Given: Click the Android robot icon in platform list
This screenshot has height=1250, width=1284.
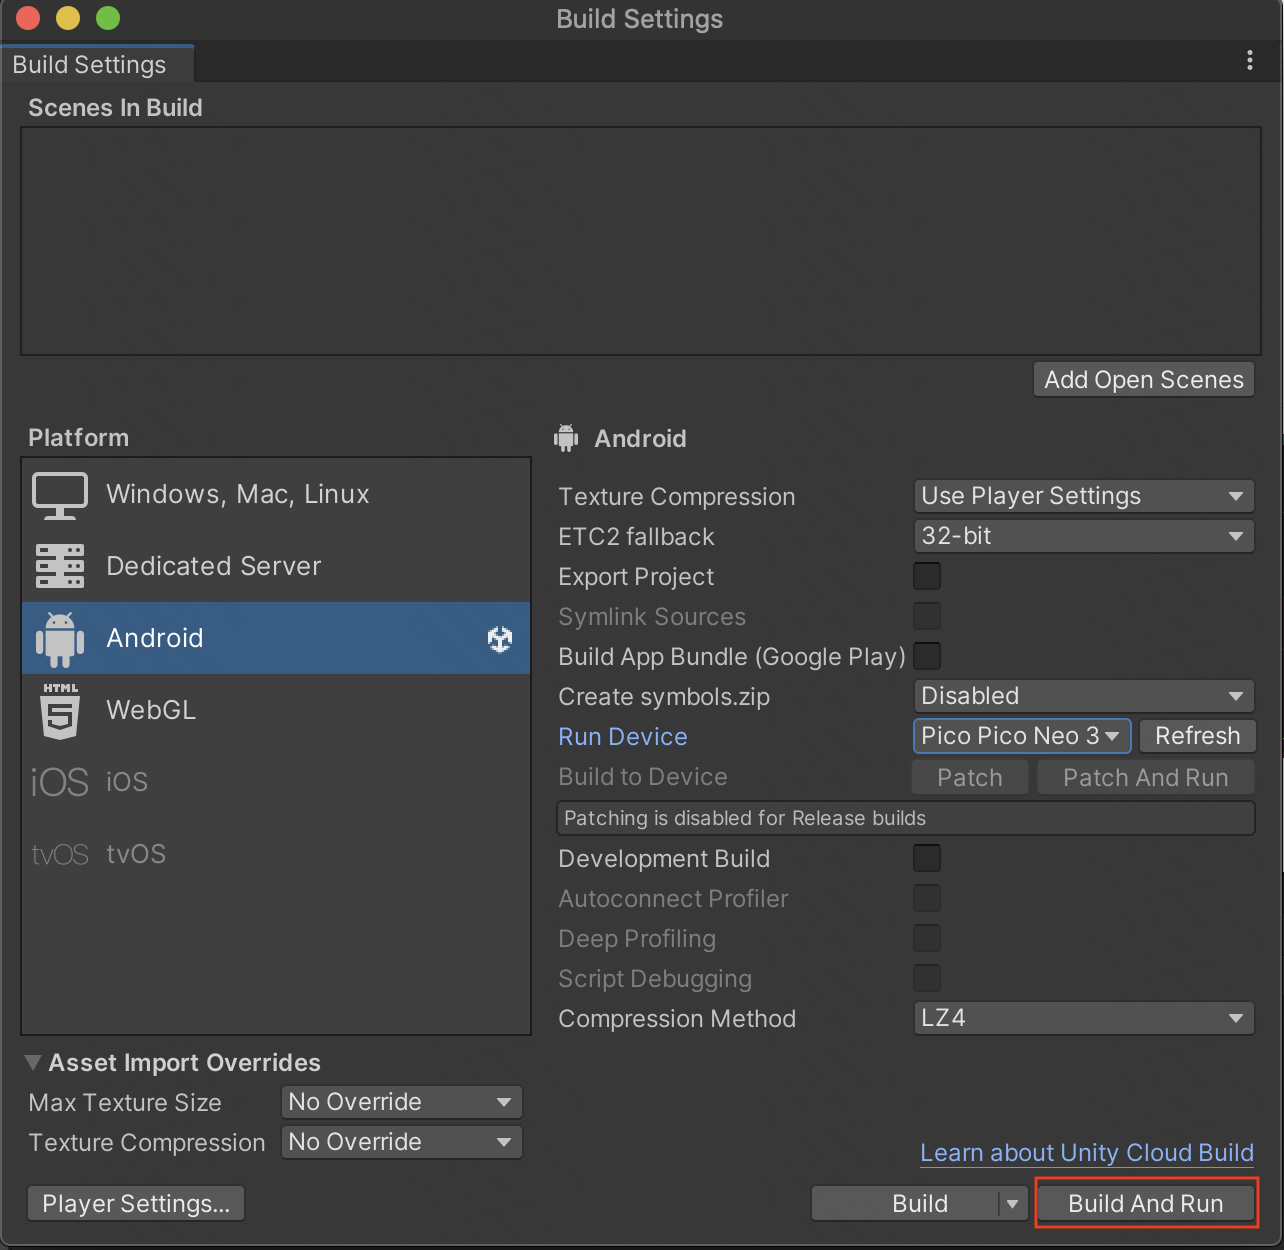Looking at the screenshot, I should (x=60, y=639).
